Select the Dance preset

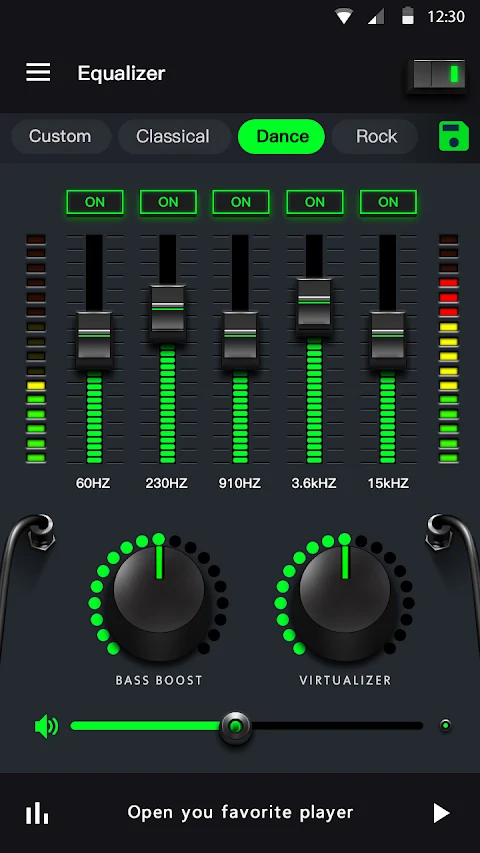(282, 136)
